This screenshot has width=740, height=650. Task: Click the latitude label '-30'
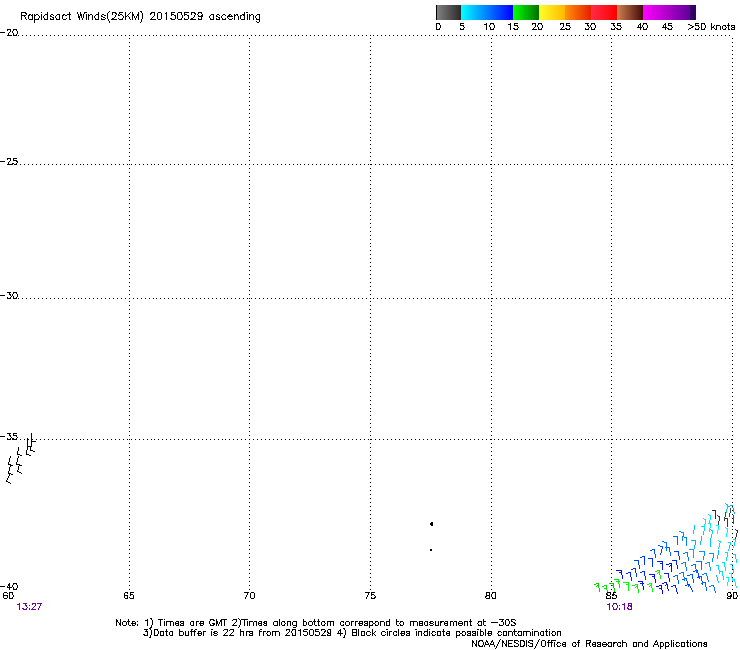[9, 295]
